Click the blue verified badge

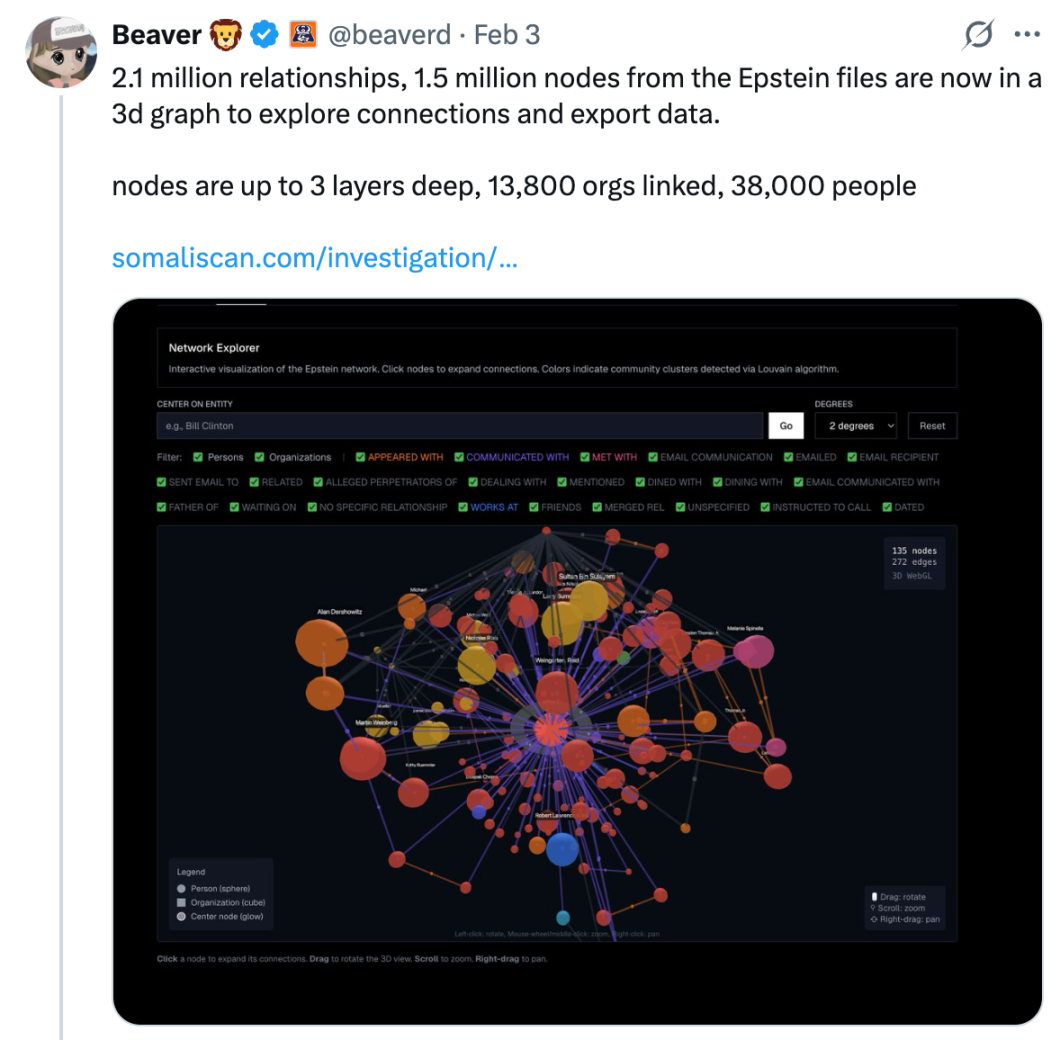point(264,36)
